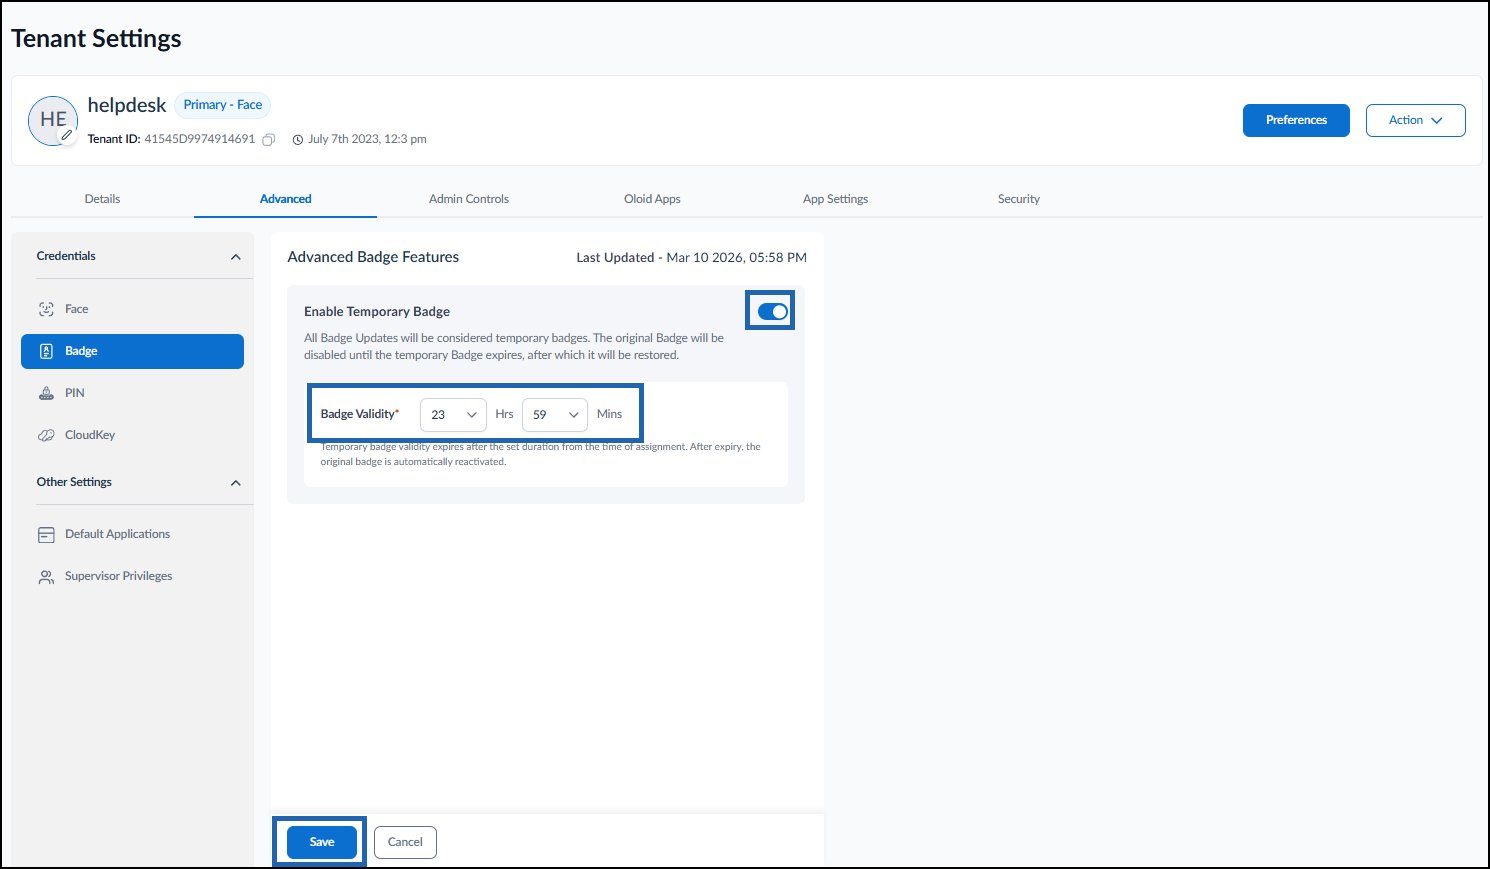Switch to the Details tab
This screenshot has width=1490, height=869.
tap(102, 199)
